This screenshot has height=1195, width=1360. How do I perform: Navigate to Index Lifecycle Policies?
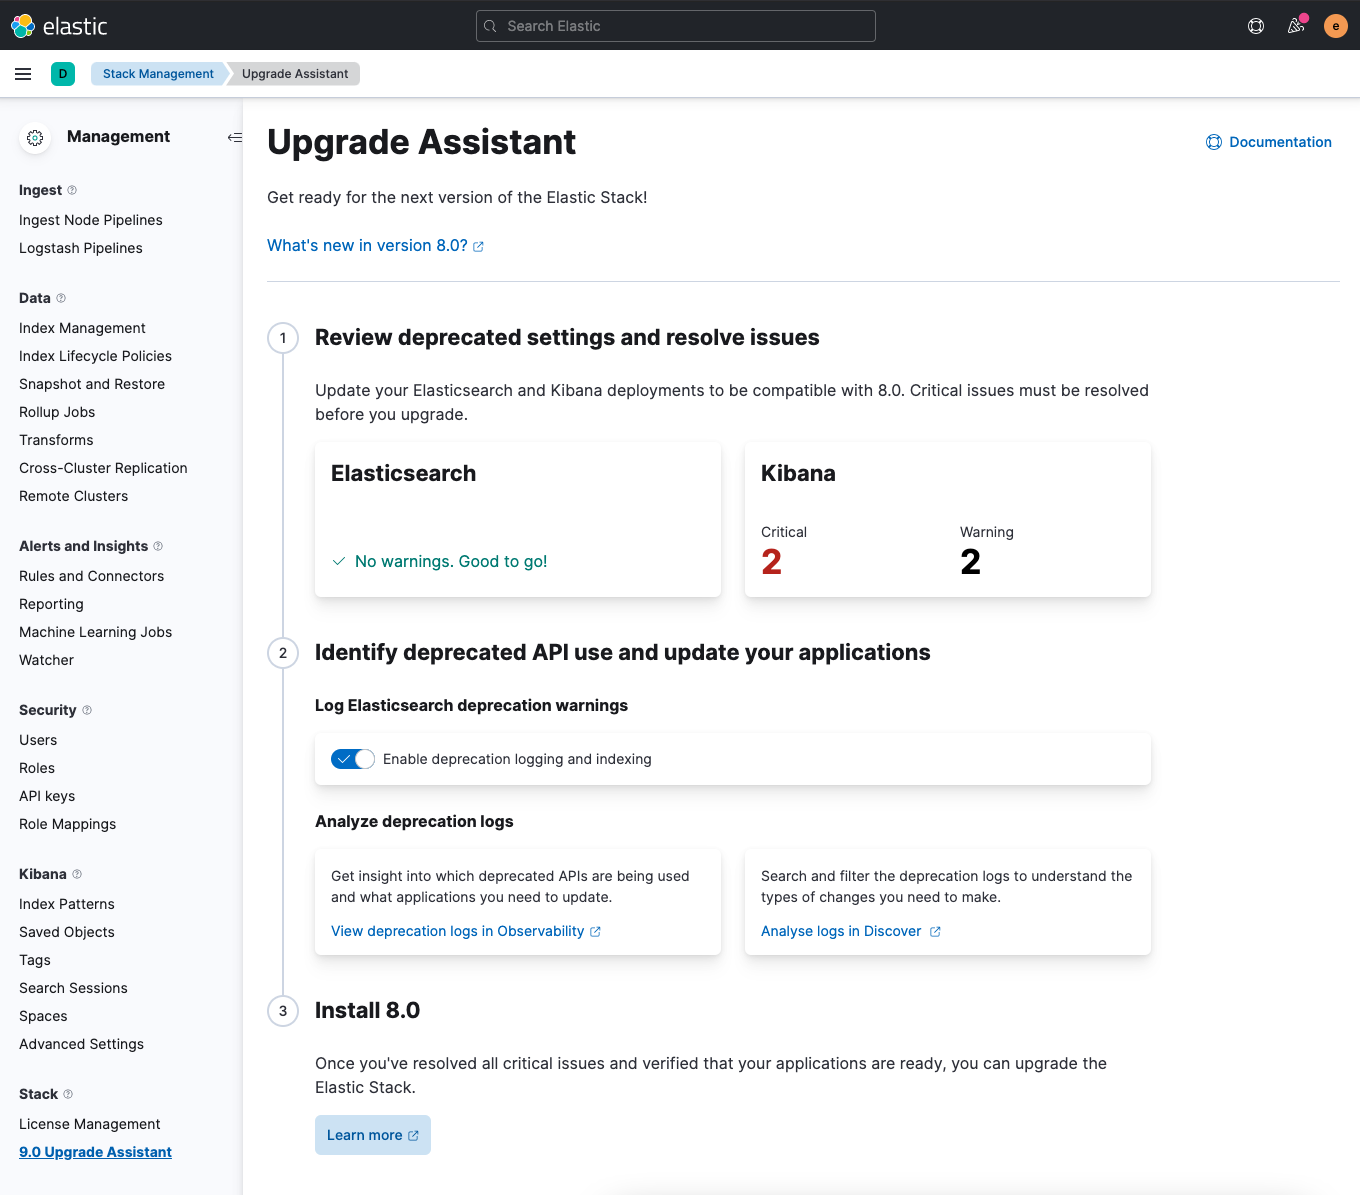click(x=95, y=356)
